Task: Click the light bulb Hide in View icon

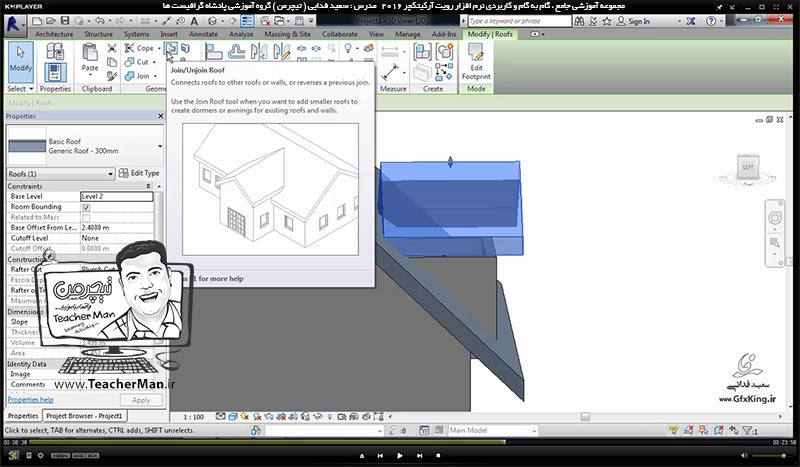Action: [348, 48]
